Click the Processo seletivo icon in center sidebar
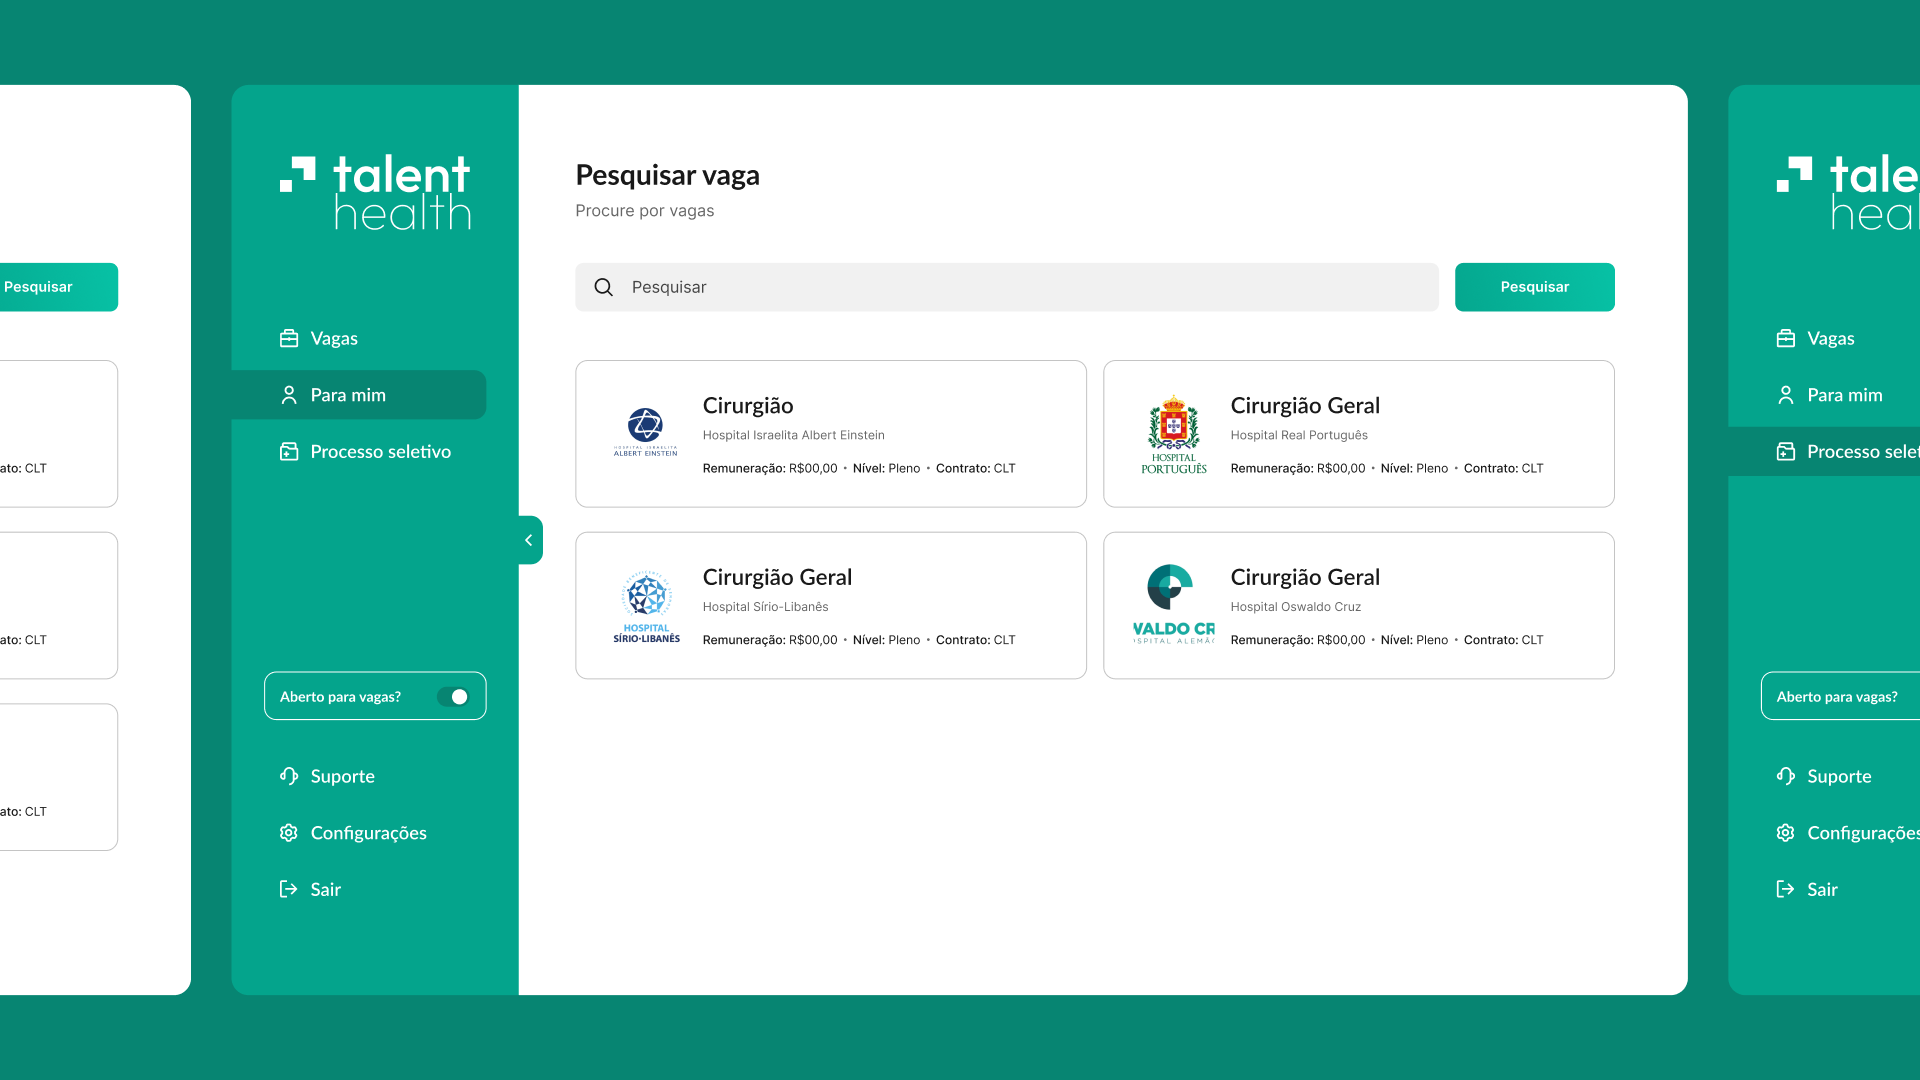Viewport: 1920px width, 1080px height. [289, 451]
